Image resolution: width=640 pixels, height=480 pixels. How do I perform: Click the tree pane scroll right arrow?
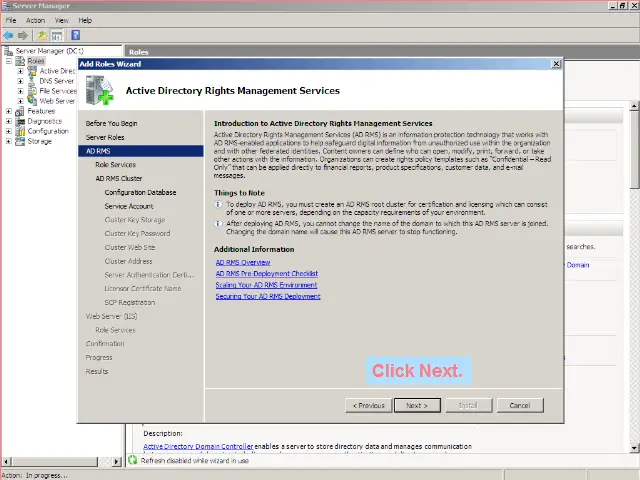[117, 462]
